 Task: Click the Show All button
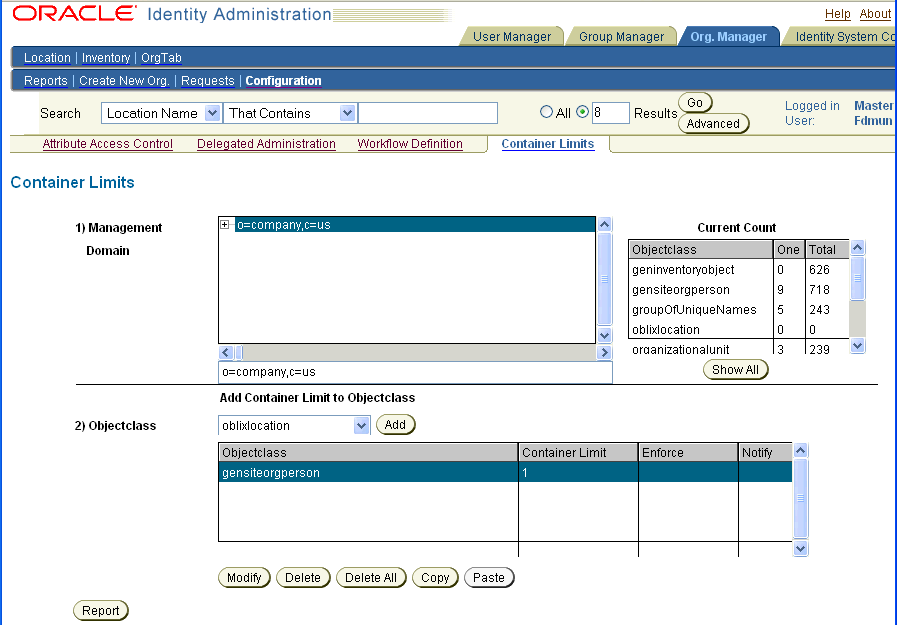736,369
